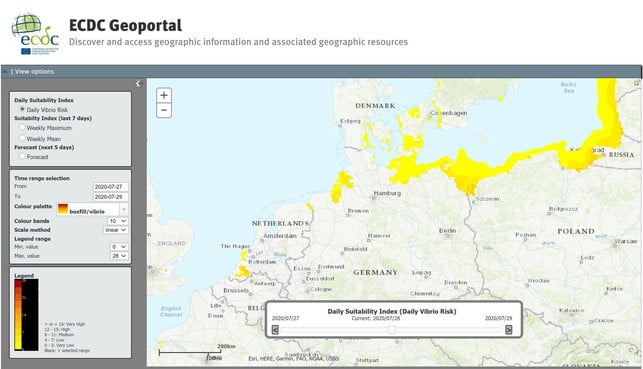643x369 pixels.
Task: Open the Min. value dropdown
Action: coord(119,247)
